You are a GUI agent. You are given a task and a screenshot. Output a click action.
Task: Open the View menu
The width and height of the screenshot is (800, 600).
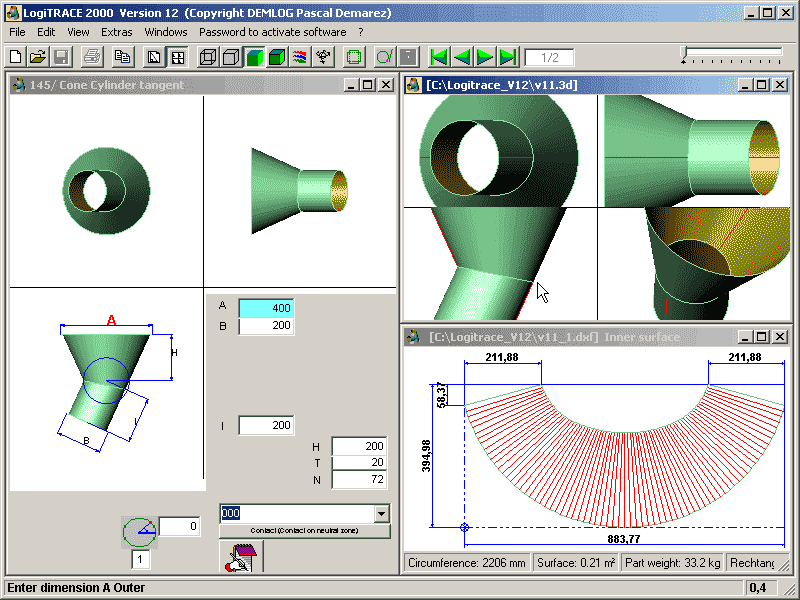pyautogui.click(x=78, y=32)
